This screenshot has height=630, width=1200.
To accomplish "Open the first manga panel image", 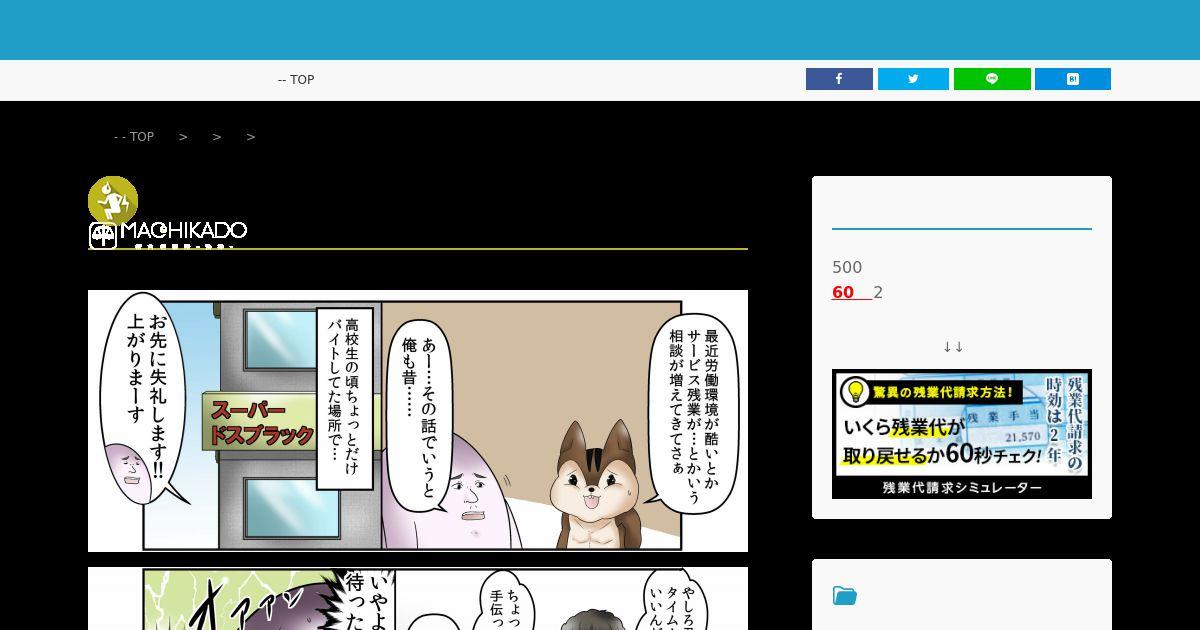I will point(418,421).
